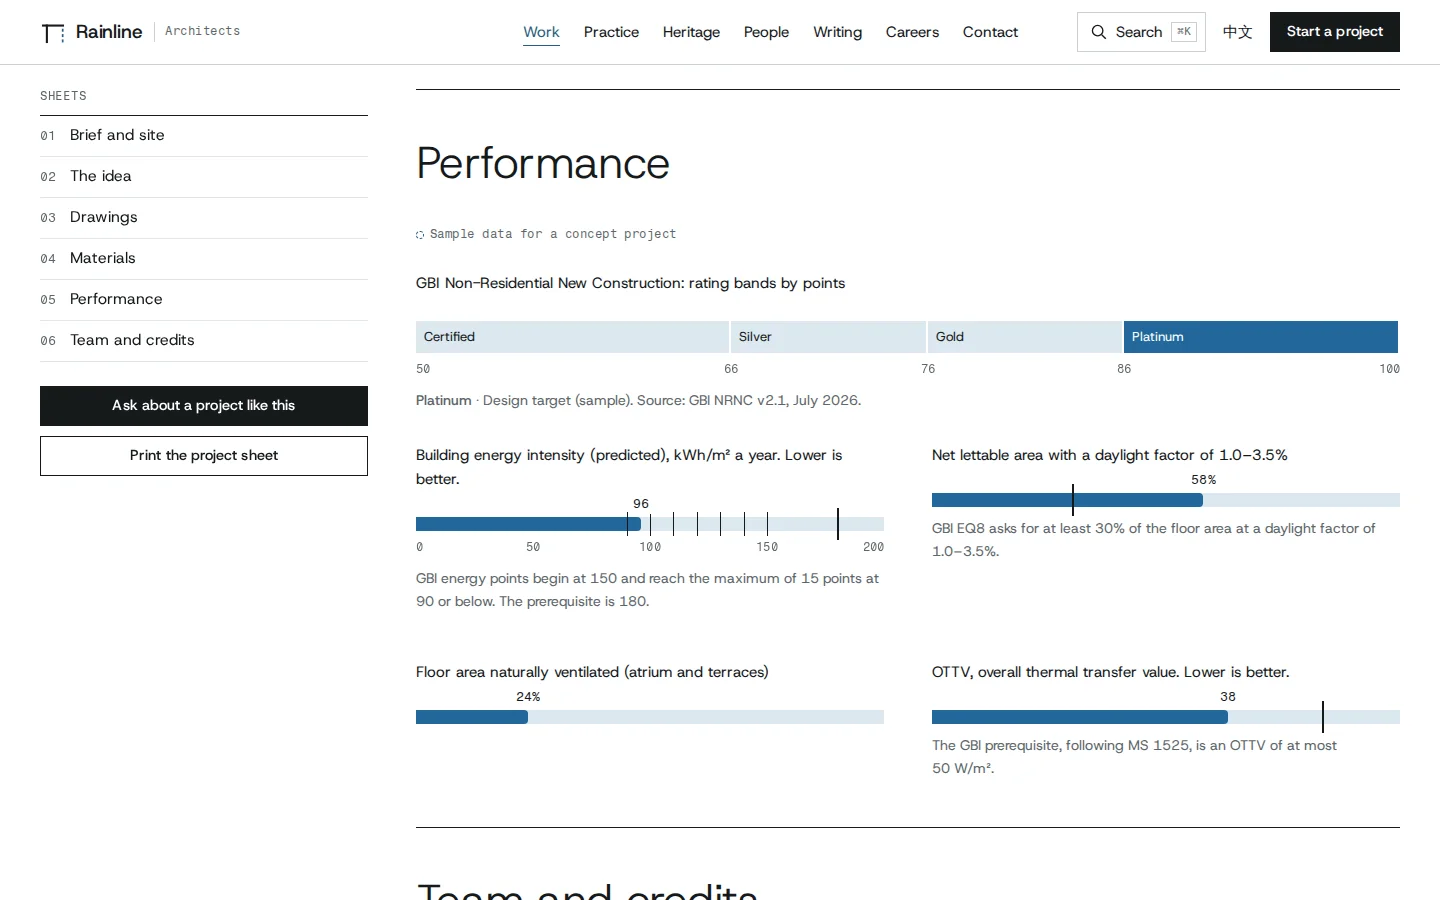The height and width of the screenshot is (900, 1440).
Task: Click the magnifier icon in Search
Action: coord(1098,32)
